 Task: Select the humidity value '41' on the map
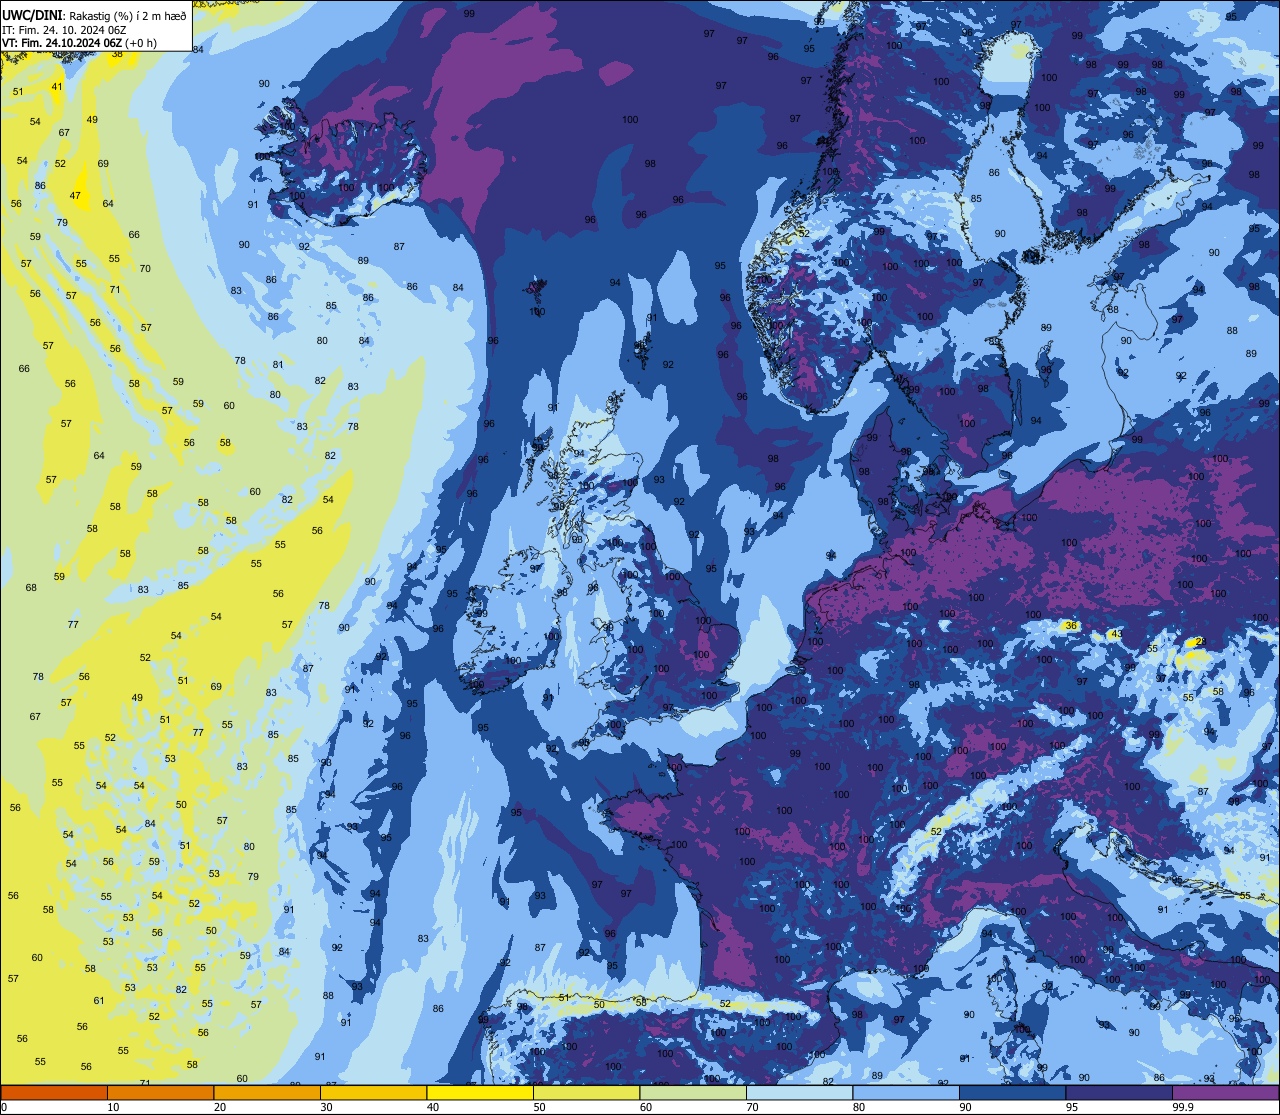(57, 87)
